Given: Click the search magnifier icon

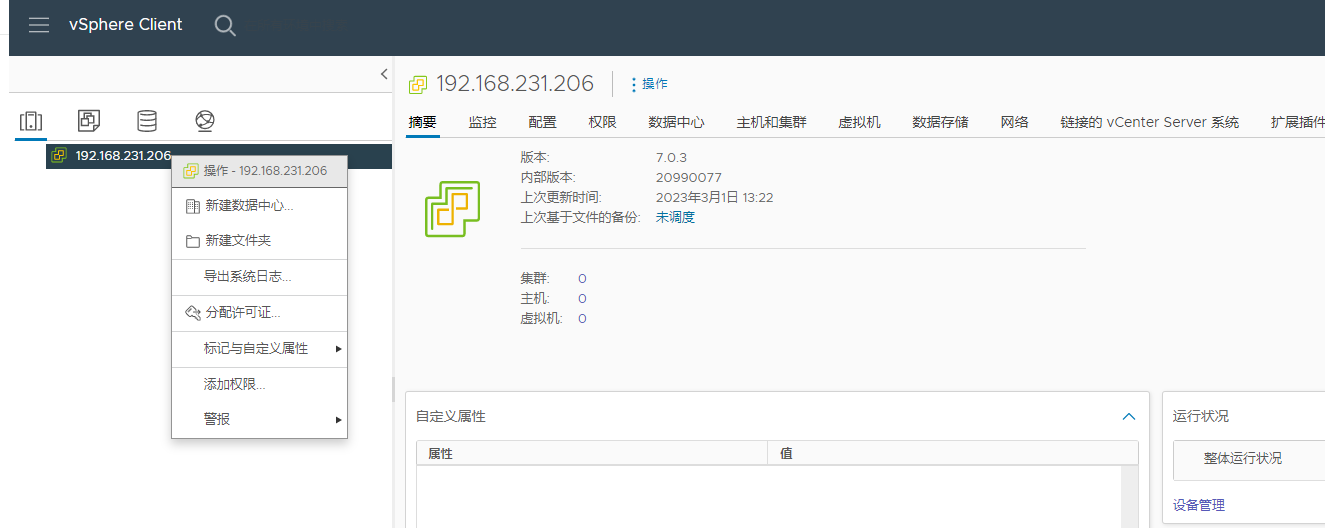Looking at the screenshot, I should click(225, 26).
